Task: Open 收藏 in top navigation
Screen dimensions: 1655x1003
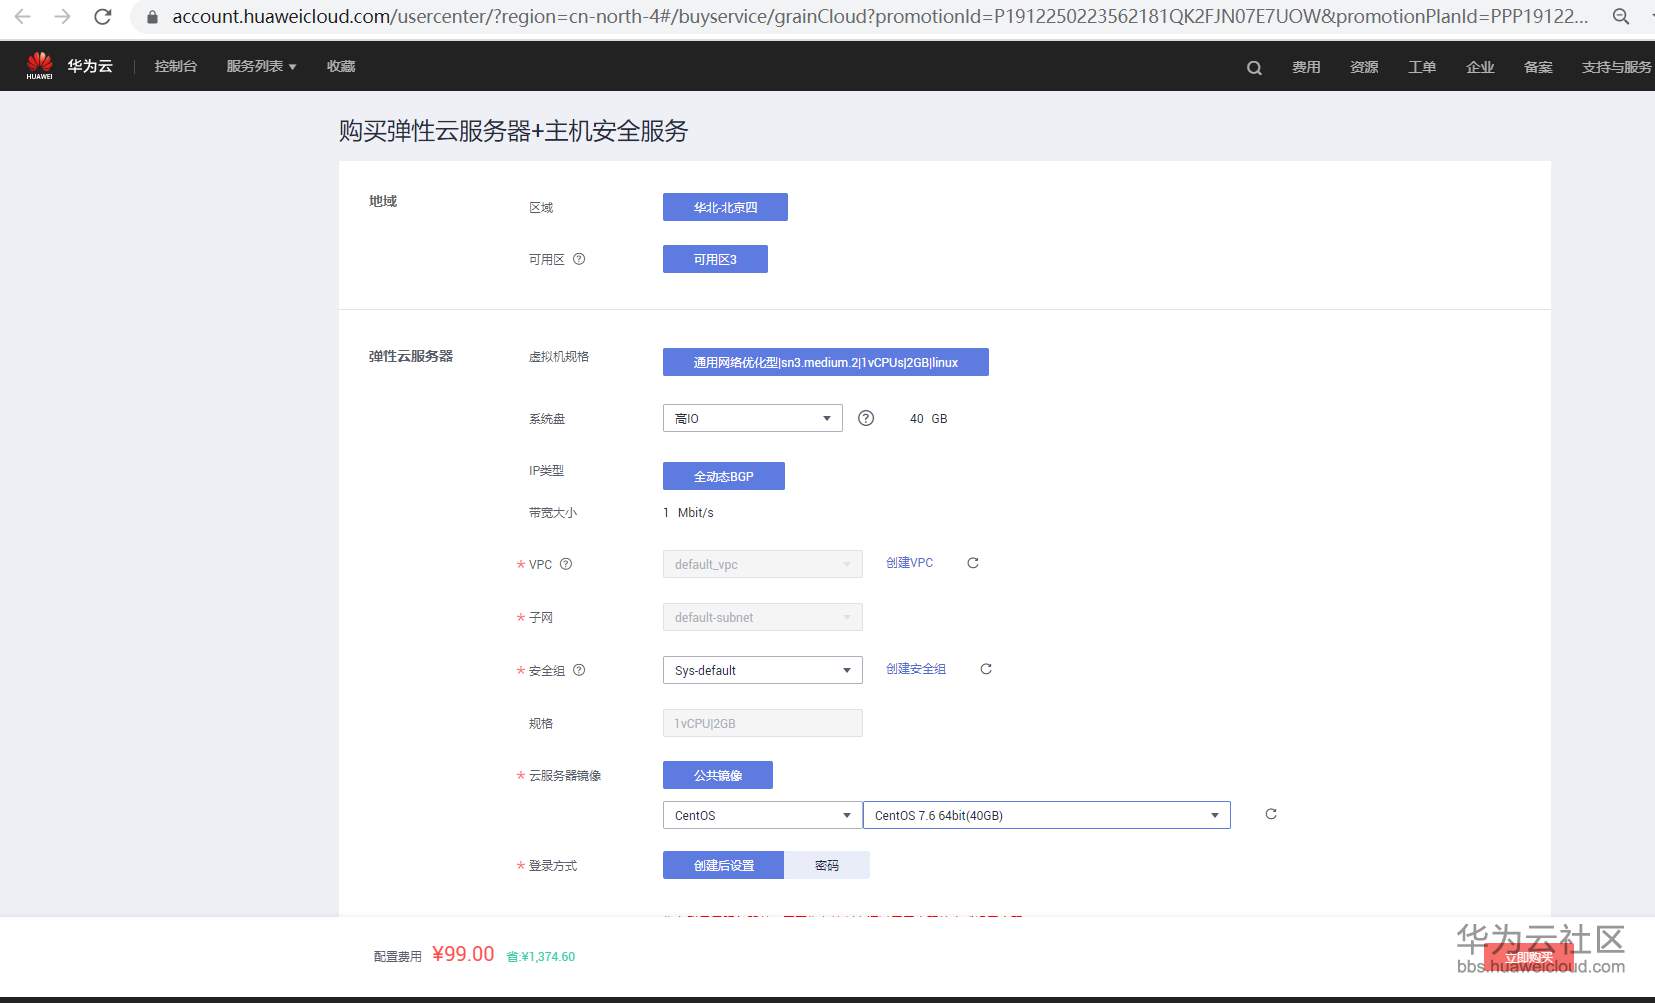Action: point(341,66)
